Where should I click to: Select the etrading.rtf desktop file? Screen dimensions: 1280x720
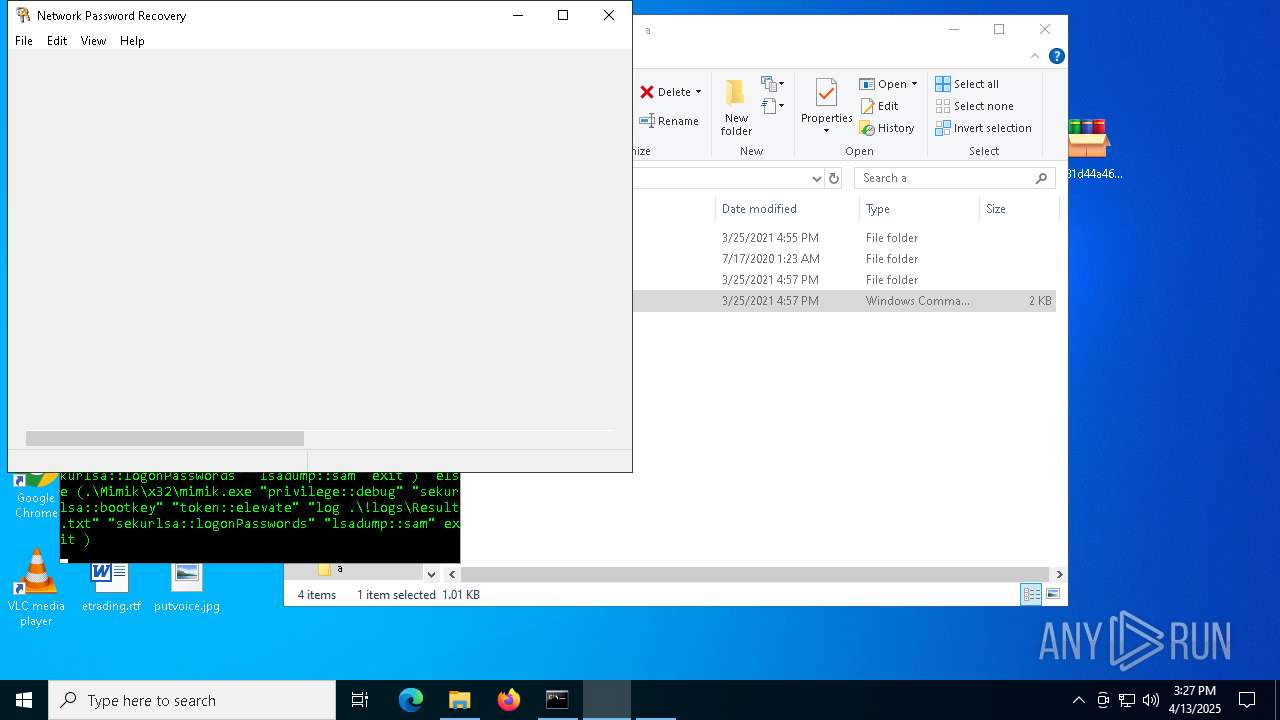pyautogui.click(x=111, y=588)
